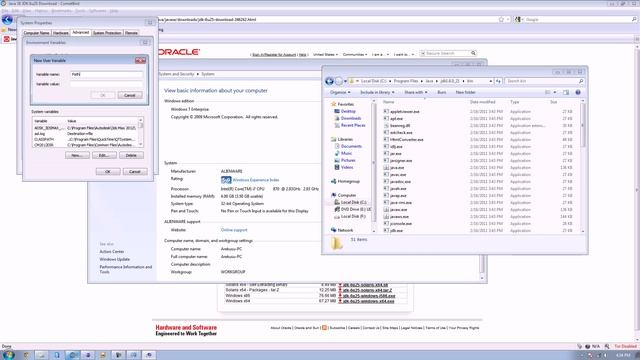Image resolution: width=640 pixels, height=360 pixels.
Task: Click the Homegroup icon in navigation pane
Action: [333, 181]
